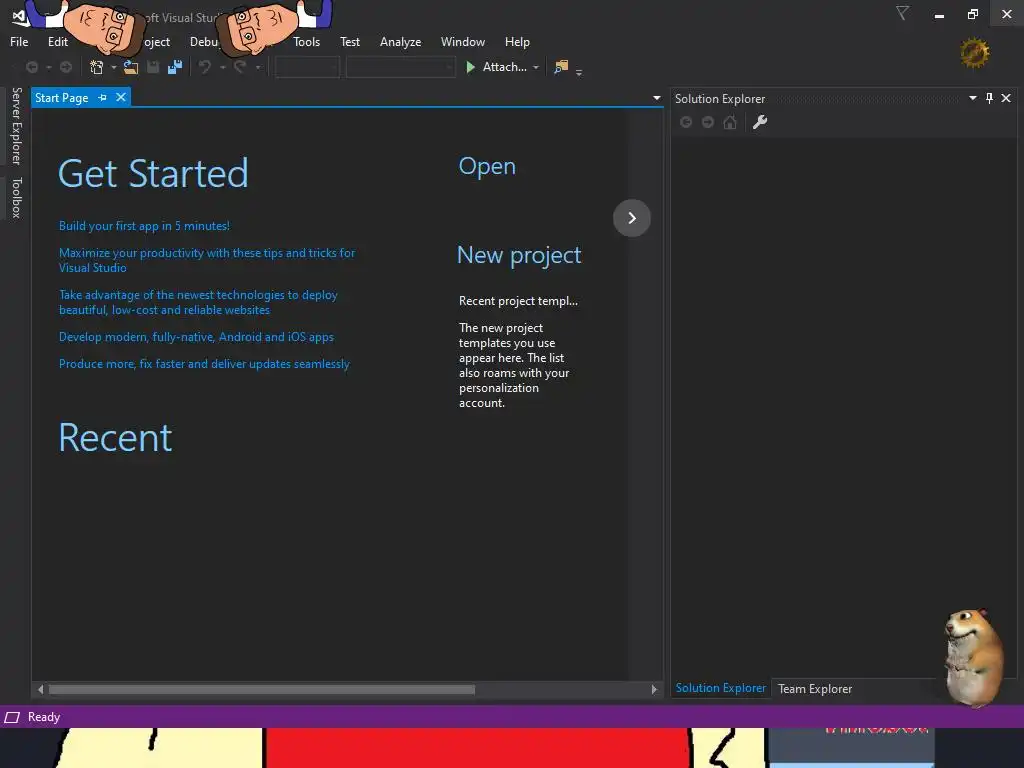Open the 'Develop modern, fully-native' apps link
The image size is (1024, 768).
pos(197,337)
